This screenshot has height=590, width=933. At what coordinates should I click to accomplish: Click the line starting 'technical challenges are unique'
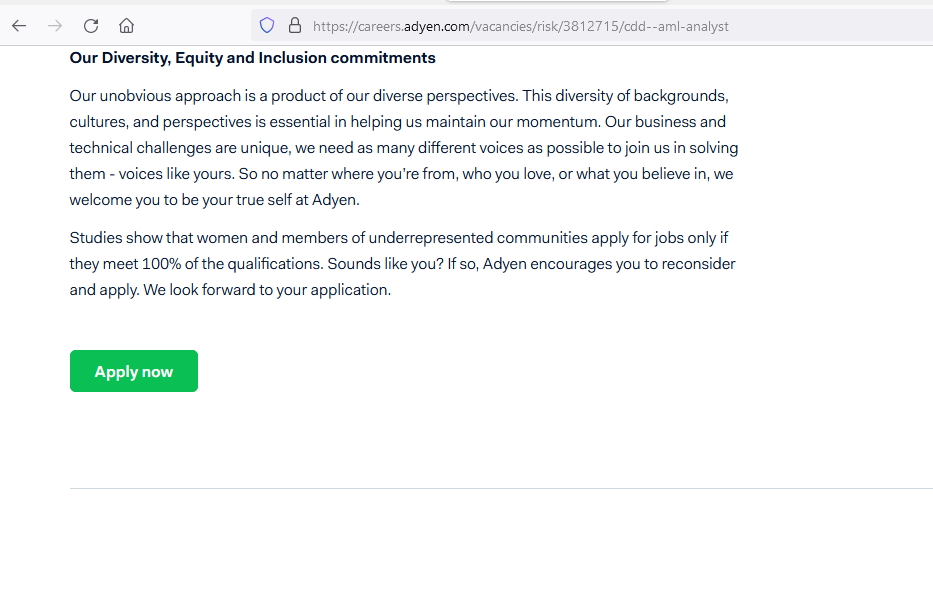click(x=403, y=148)
